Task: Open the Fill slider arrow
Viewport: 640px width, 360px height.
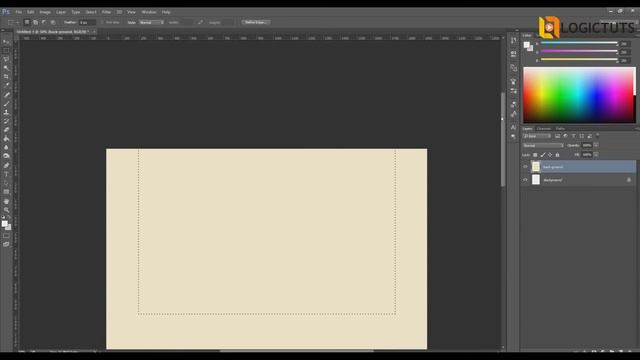Action: 596,155
